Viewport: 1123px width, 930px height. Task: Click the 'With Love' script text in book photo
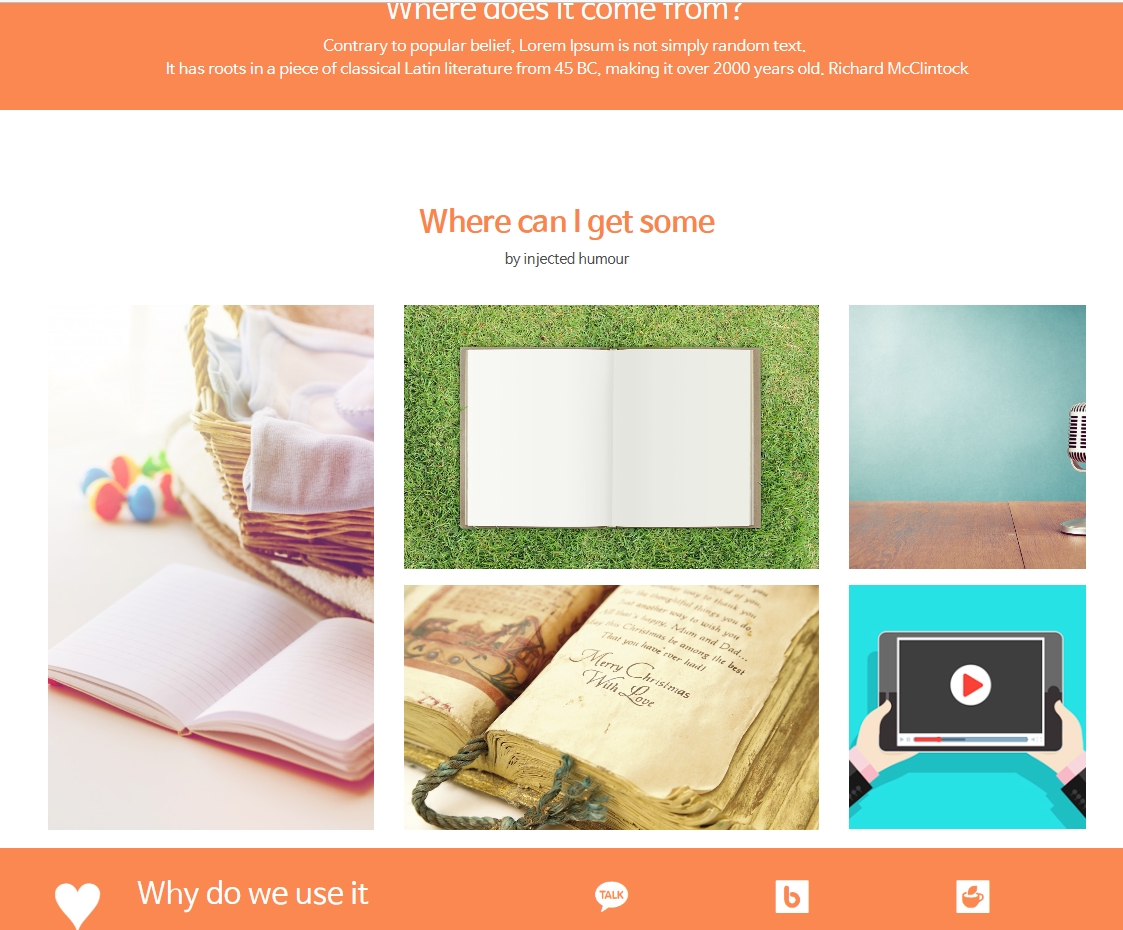pyautogui.click(x=620, y=687)
